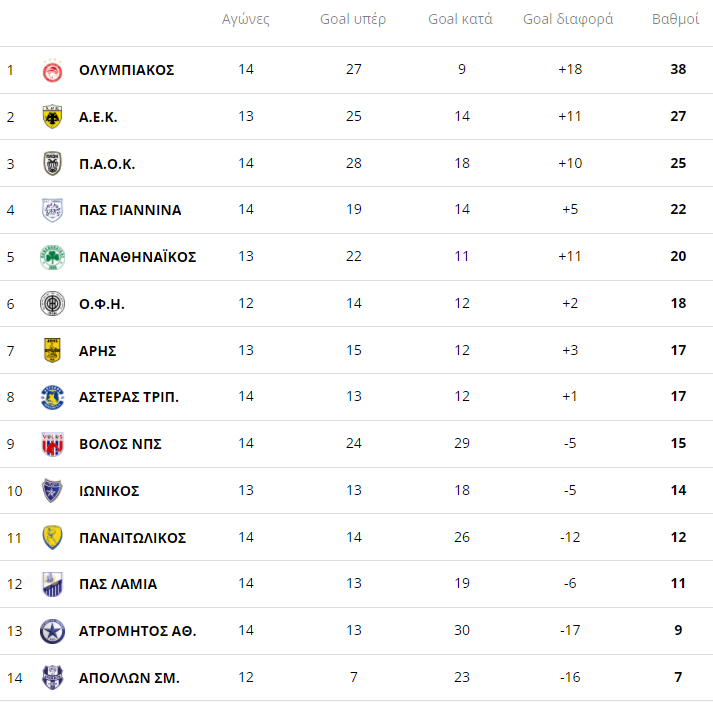The width and height of the screenshot is (713, 702).
Task: Click the ΑΡΗΣ yellow crest icon
Action: [x=52, y=350]
